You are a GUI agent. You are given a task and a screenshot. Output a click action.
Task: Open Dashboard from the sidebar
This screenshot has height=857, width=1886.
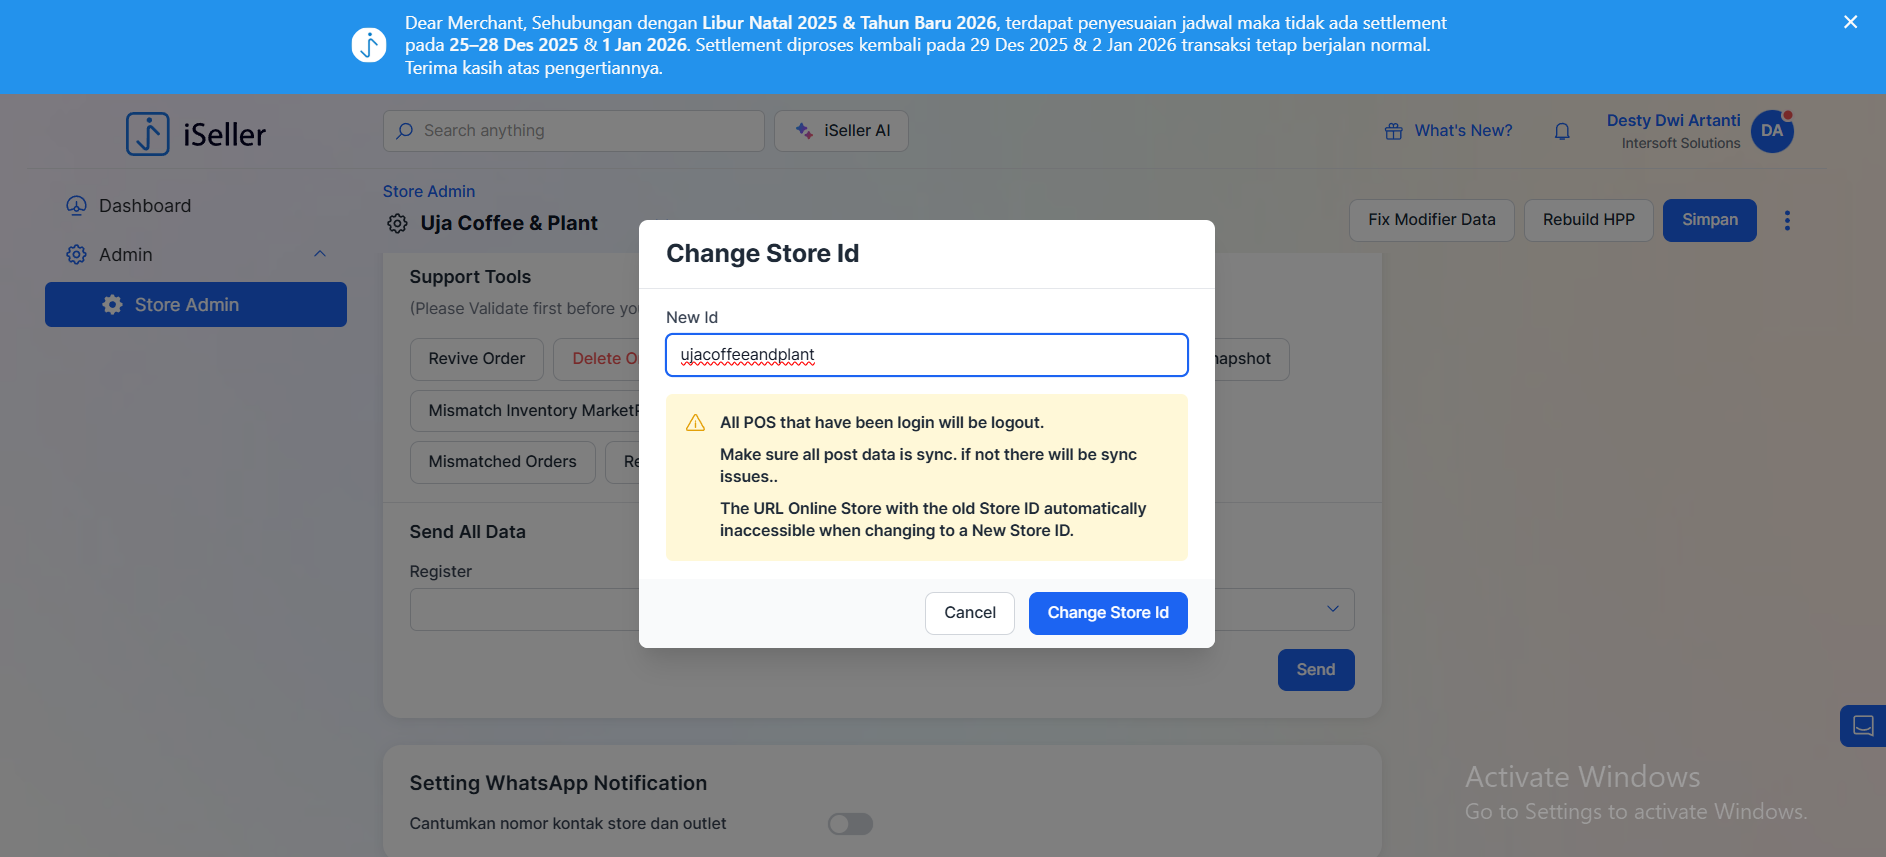coord(144,206)
